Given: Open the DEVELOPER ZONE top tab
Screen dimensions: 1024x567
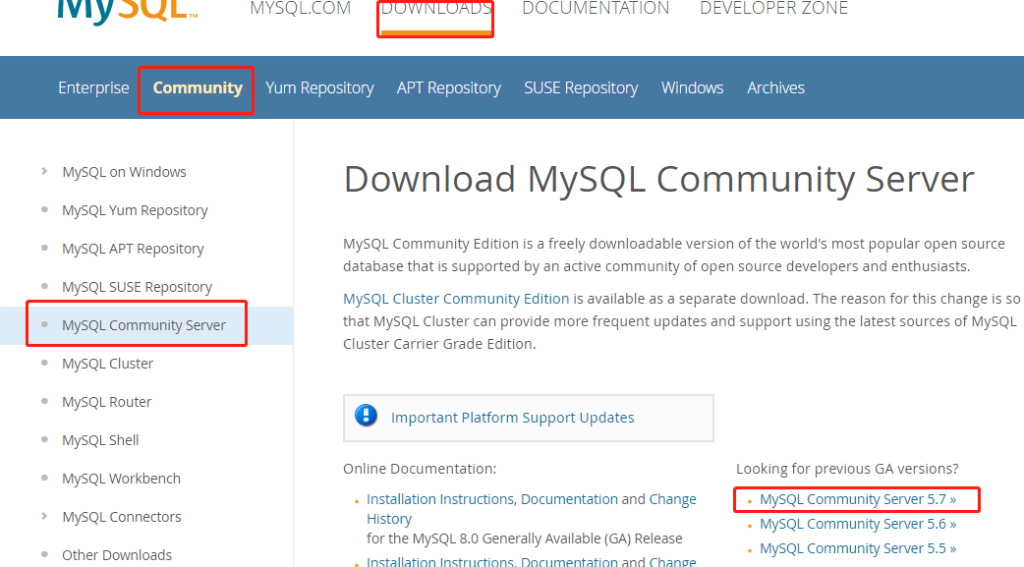Looking at the screenshot, I should (774, 8).
